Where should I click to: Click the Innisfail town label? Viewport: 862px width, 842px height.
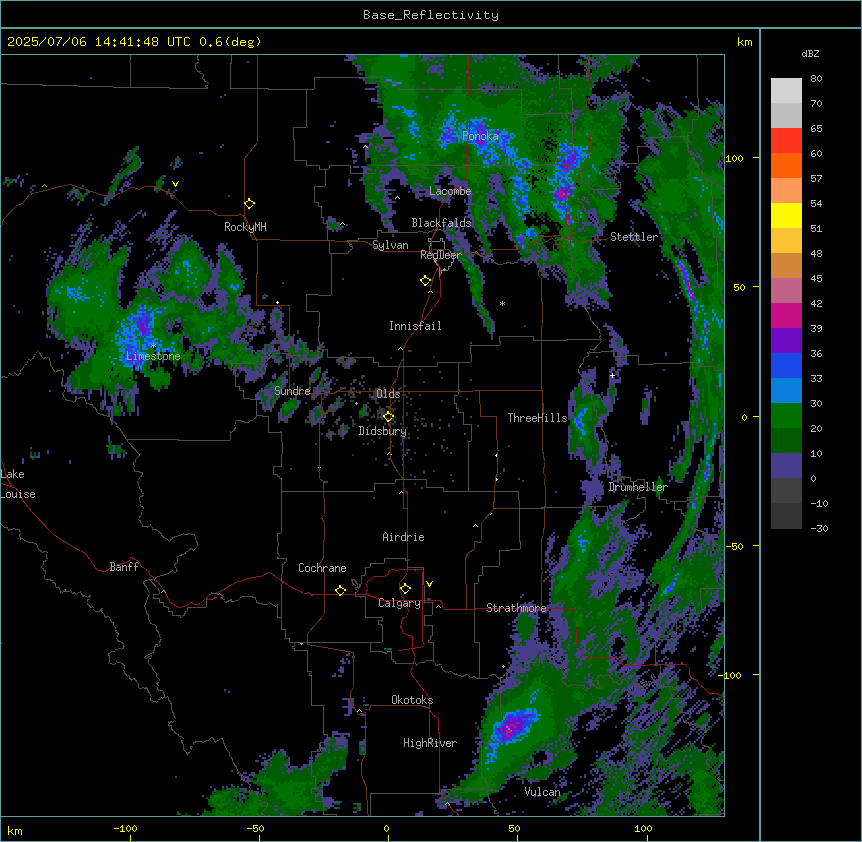(415, 326)
